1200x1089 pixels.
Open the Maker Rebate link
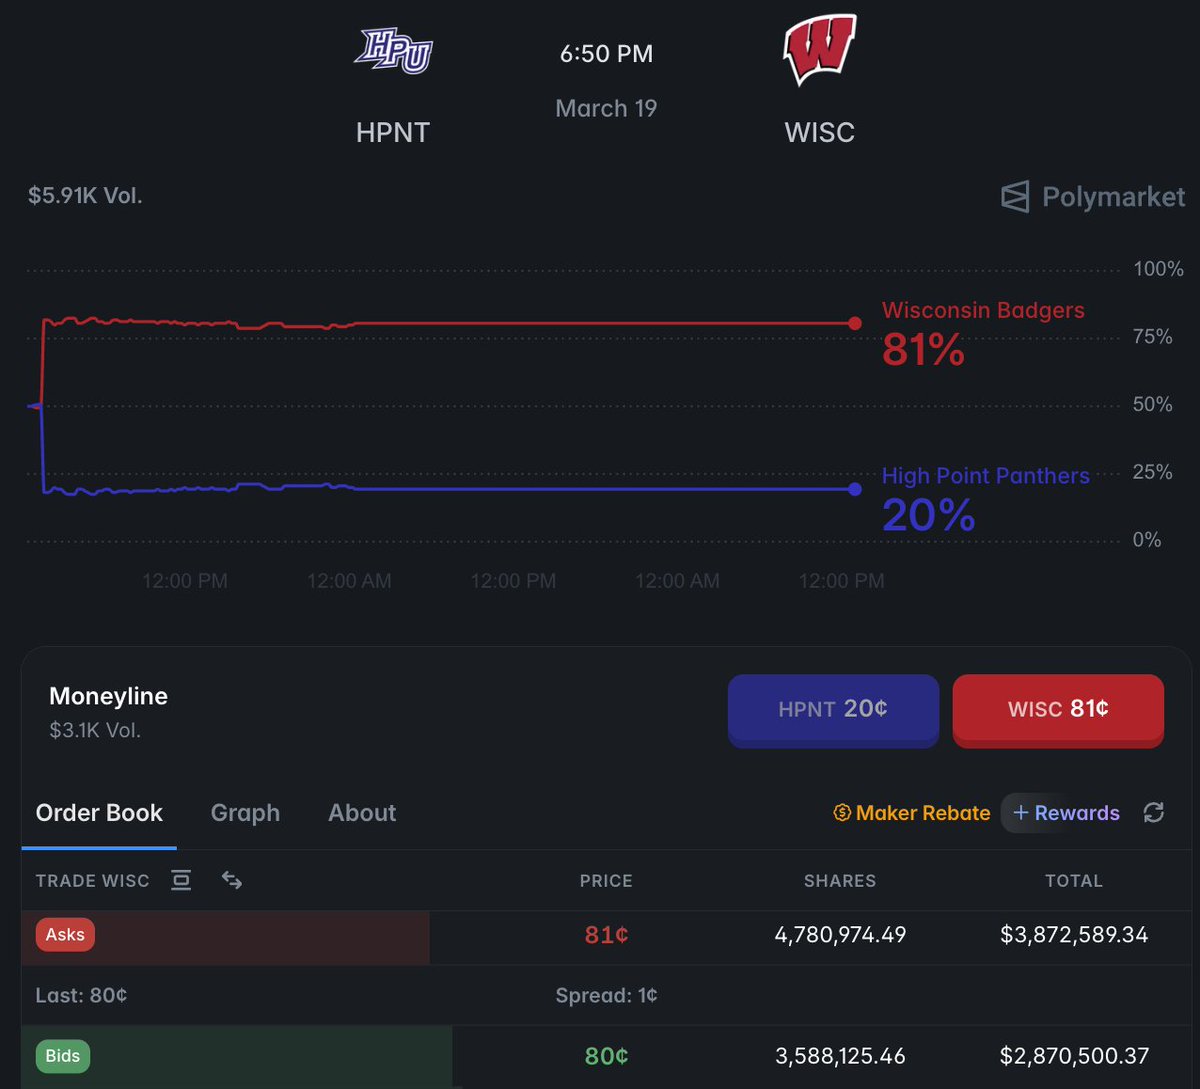click(912, 813)
